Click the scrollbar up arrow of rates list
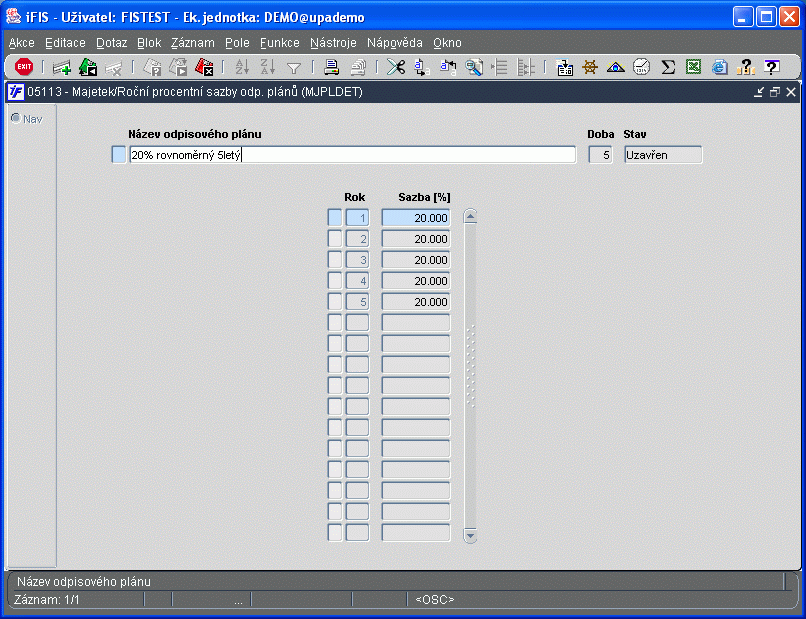This screenshot has width=806, height=619. point(470,216)
